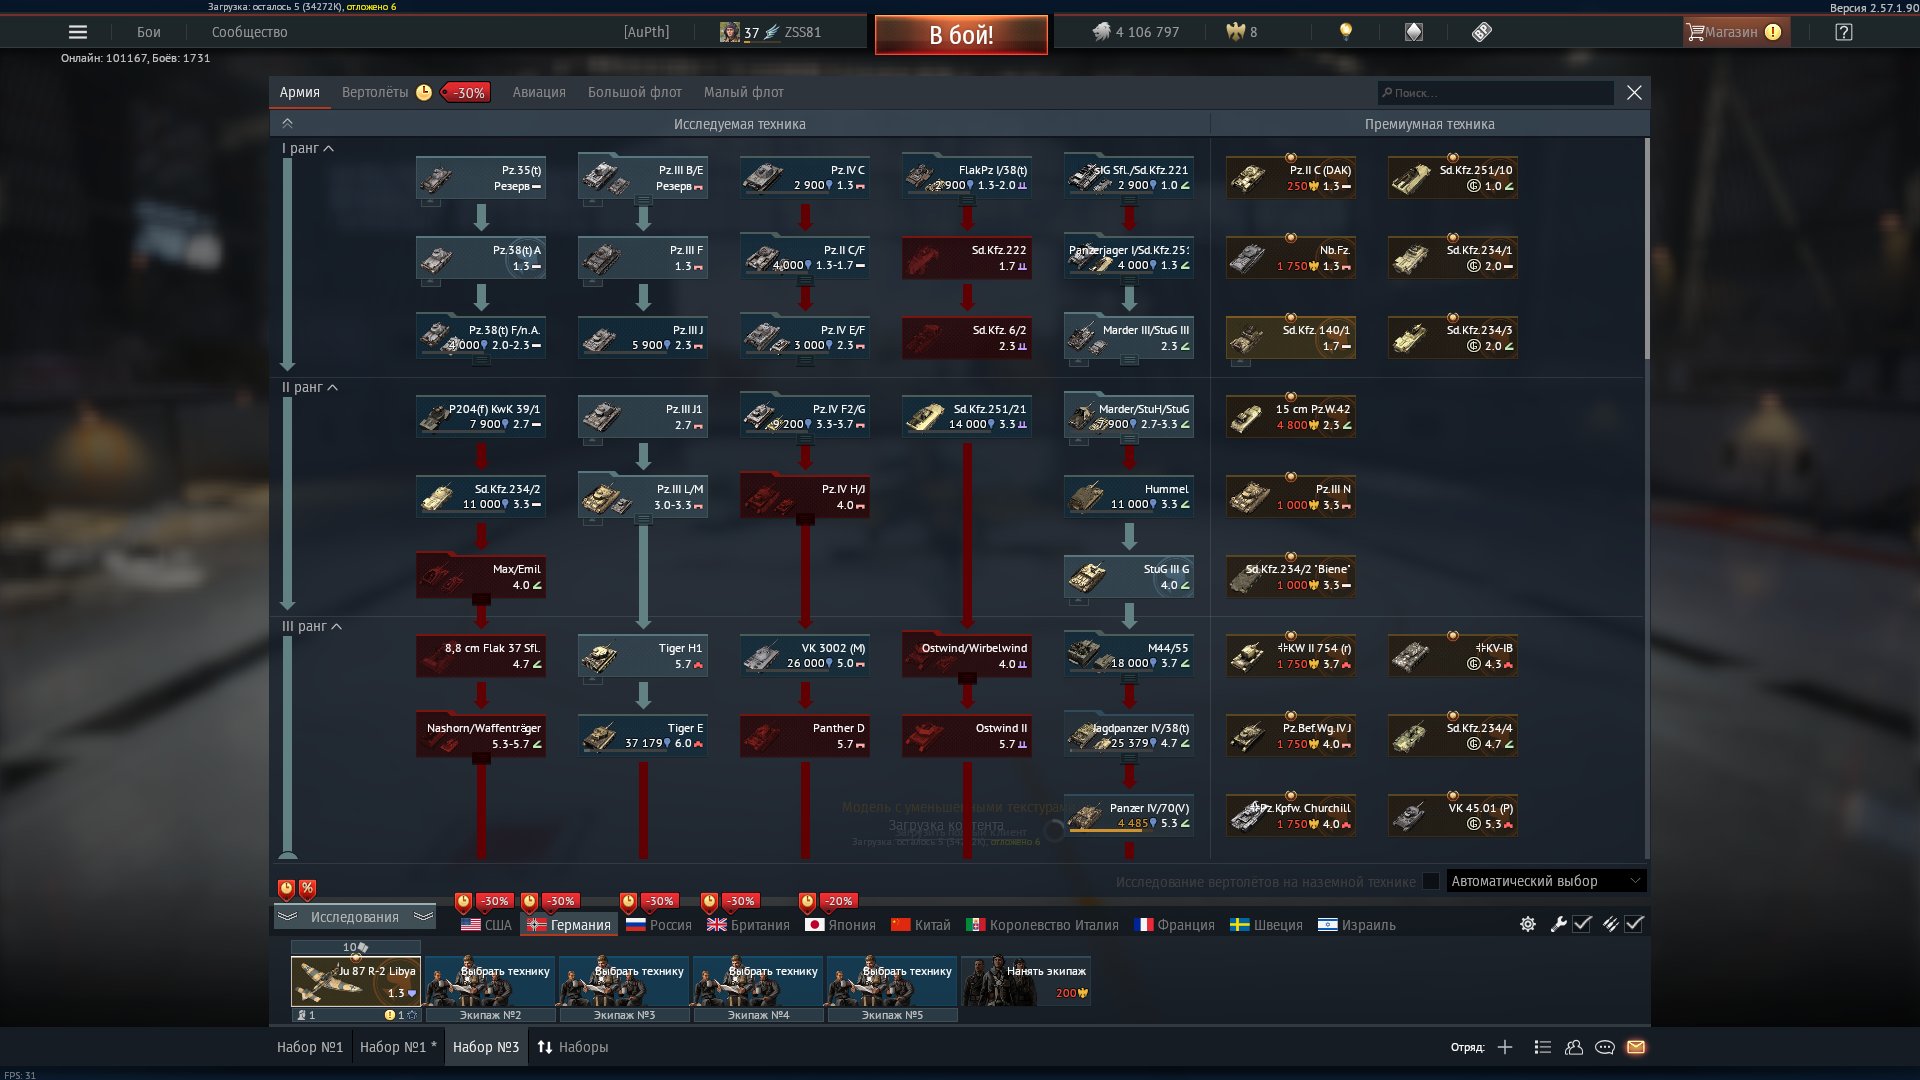Add a squad member with the plus icon
Image resolution: width=1920 pixels, height=1080 pixels.
(1505, 1047)
